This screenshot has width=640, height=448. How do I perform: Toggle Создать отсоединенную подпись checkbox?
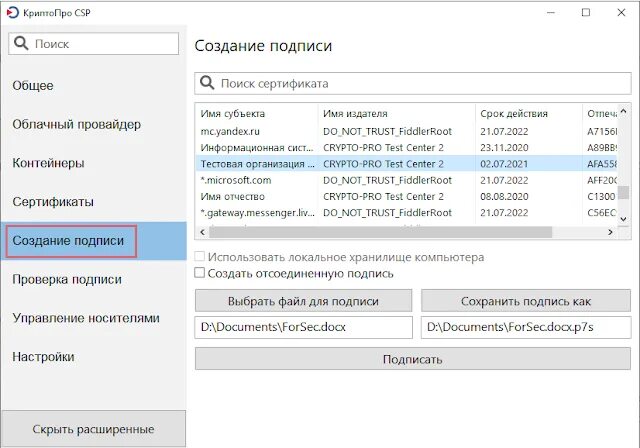199,273
